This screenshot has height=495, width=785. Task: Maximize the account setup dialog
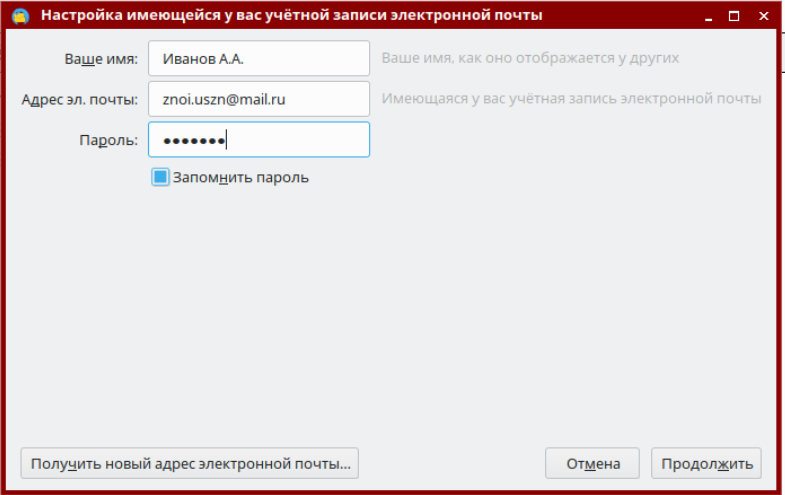[734, 16]
